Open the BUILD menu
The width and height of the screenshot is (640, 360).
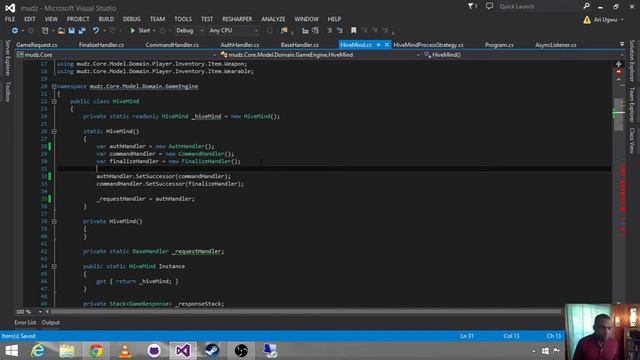106,19
